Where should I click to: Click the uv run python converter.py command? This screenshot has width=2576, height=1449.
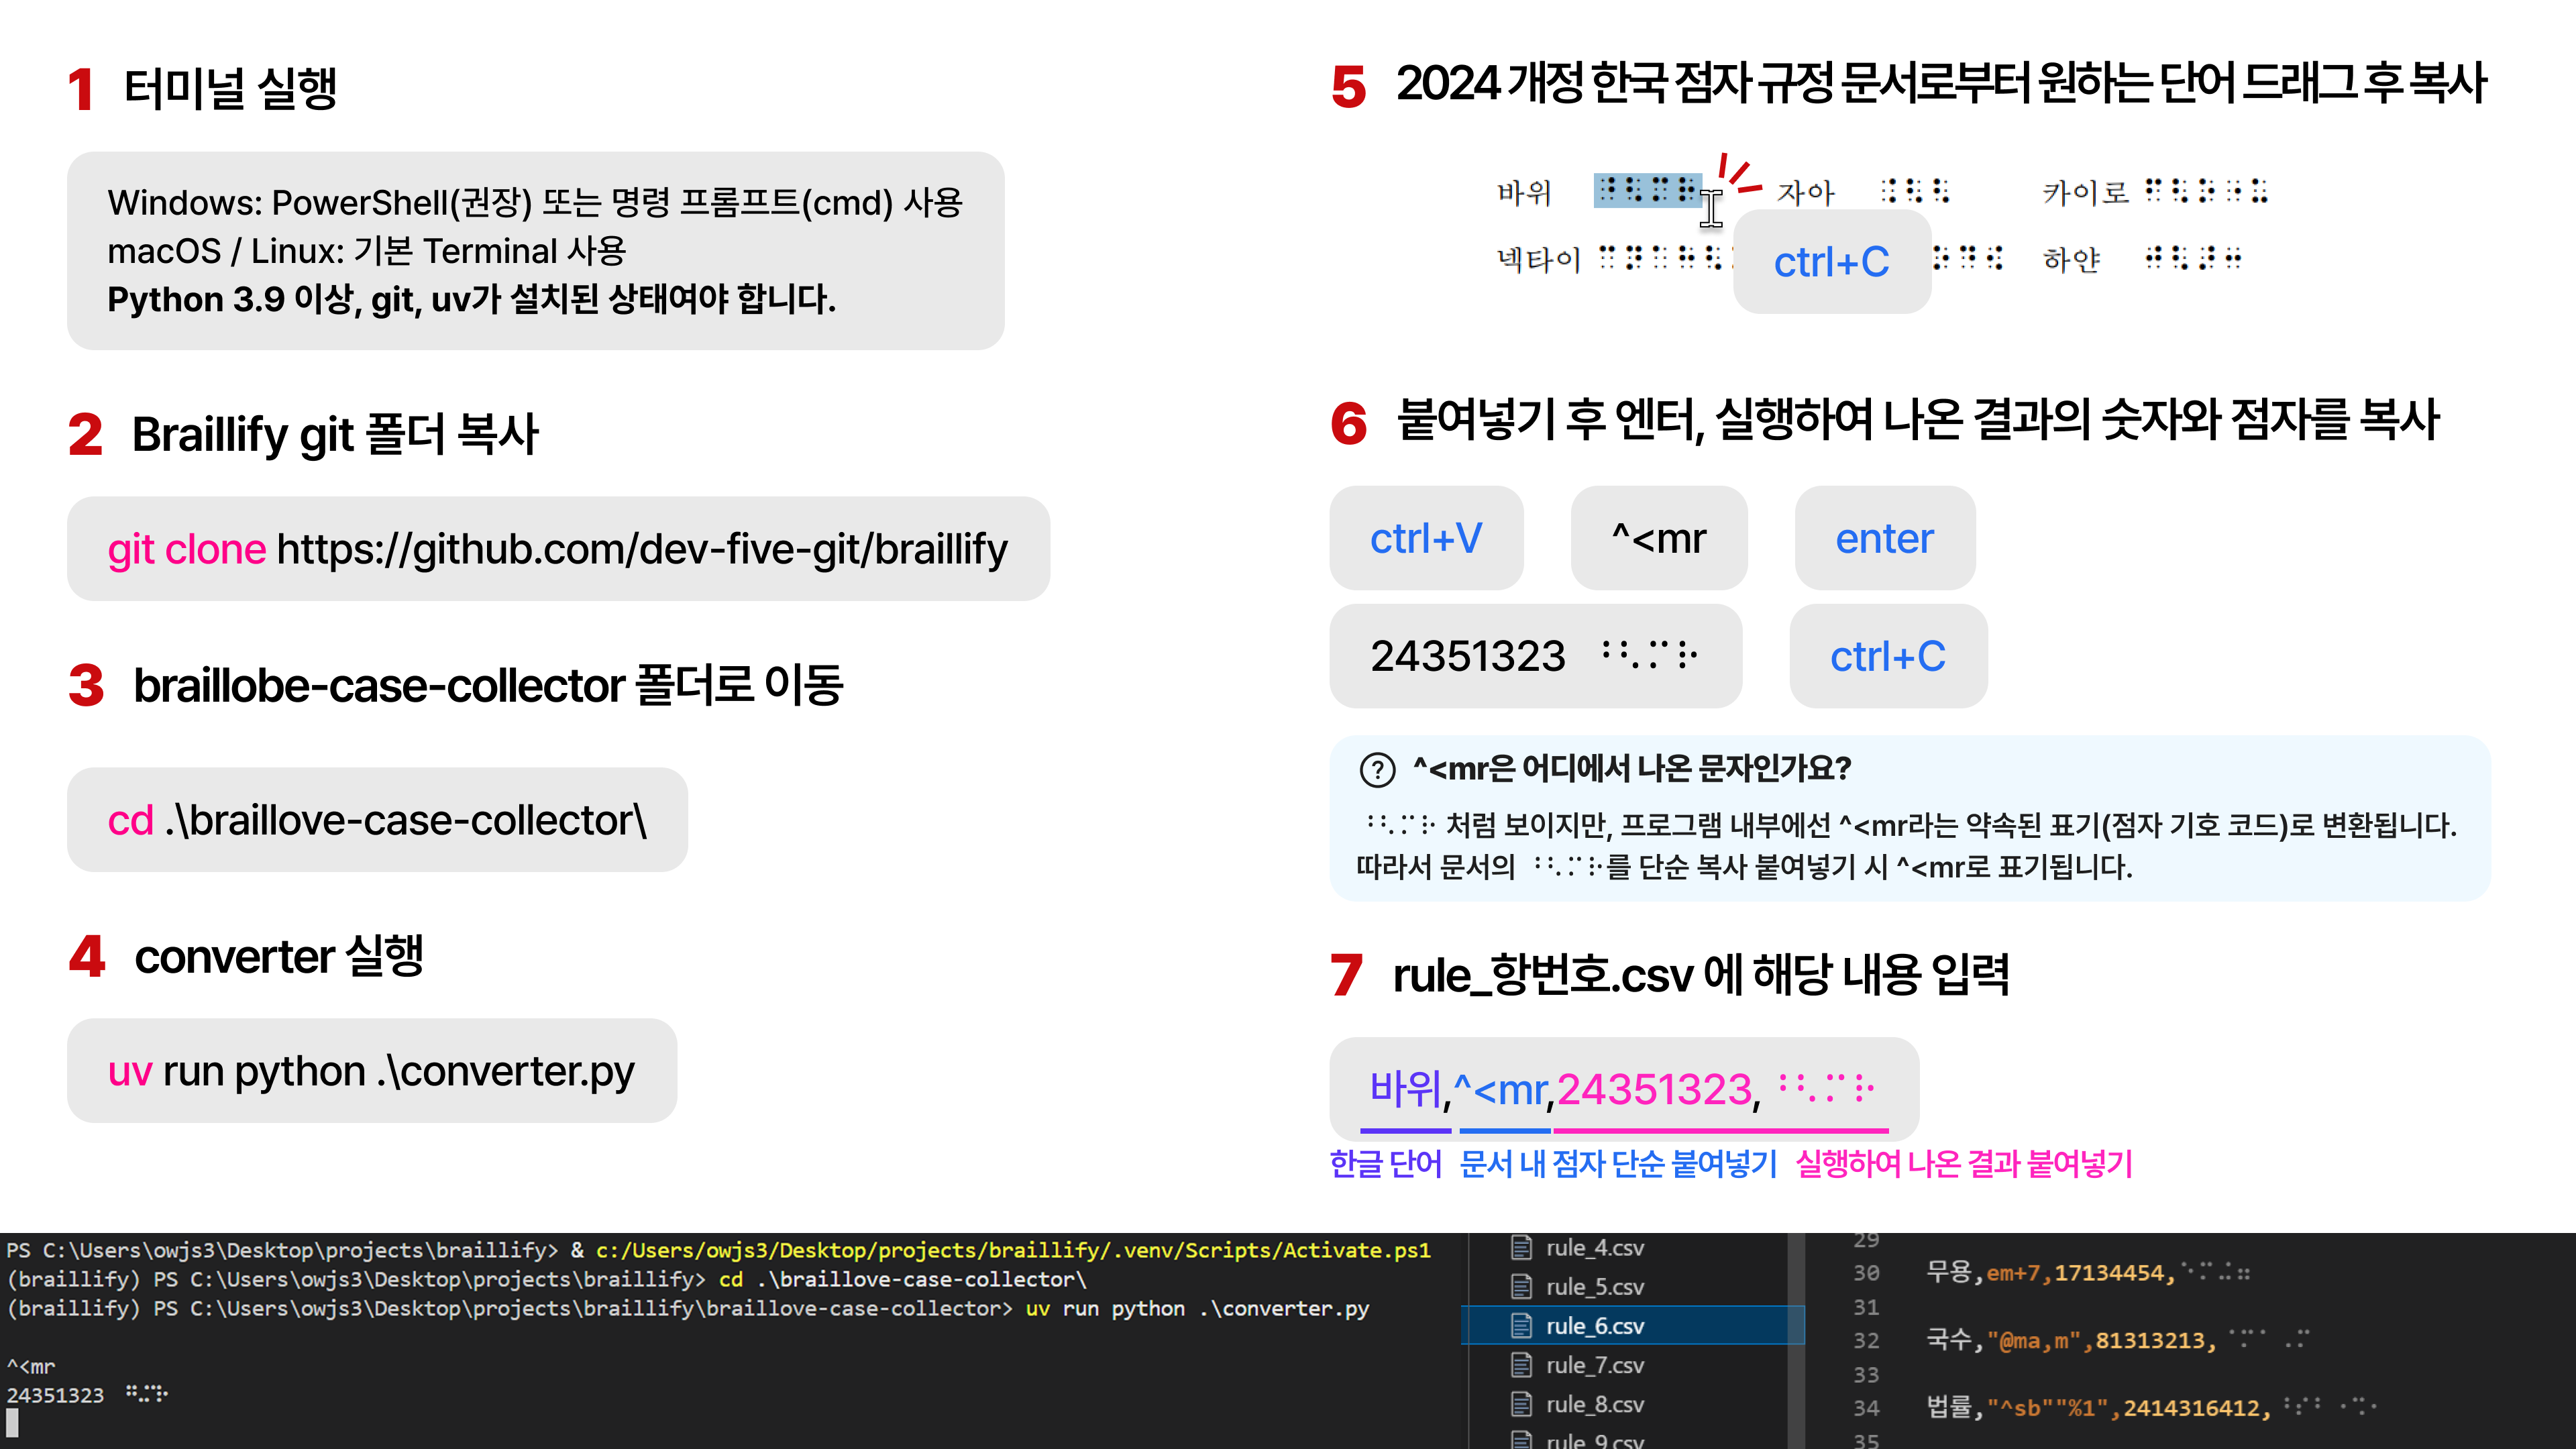(x=371, y=1071)
